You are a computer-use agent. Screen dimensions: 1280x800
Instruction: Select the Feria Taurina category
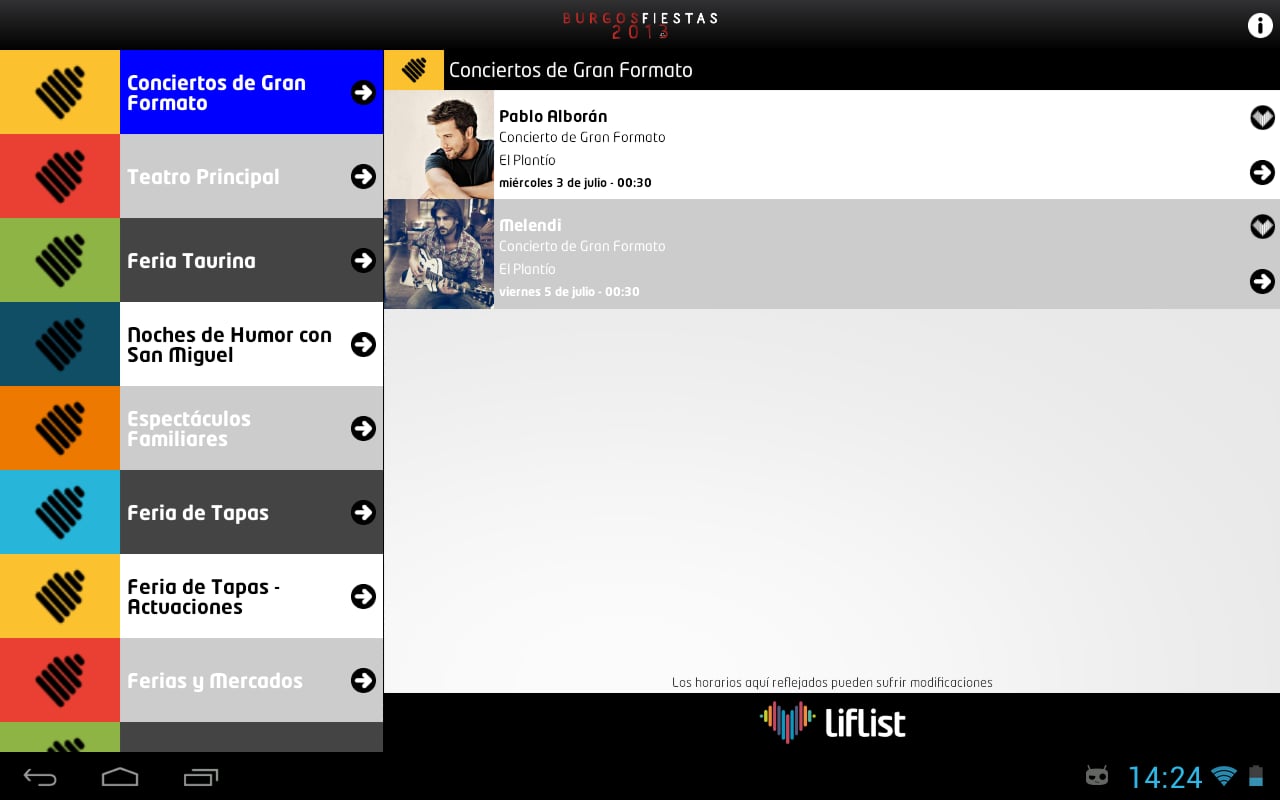click(x=192, y=260)
